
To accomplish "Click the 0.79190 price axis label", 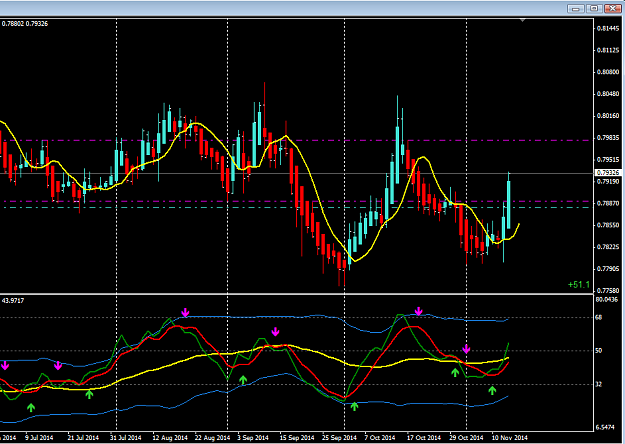I will [x=608, y=181].
